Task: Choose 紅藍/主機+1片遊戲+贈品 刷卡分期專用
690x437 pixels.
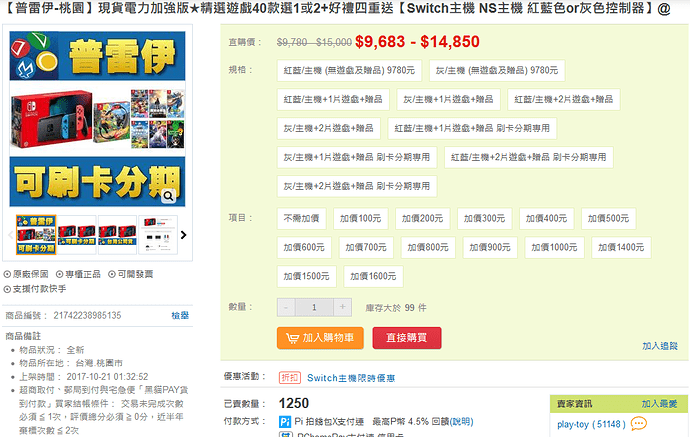Action: click(472, 129)
